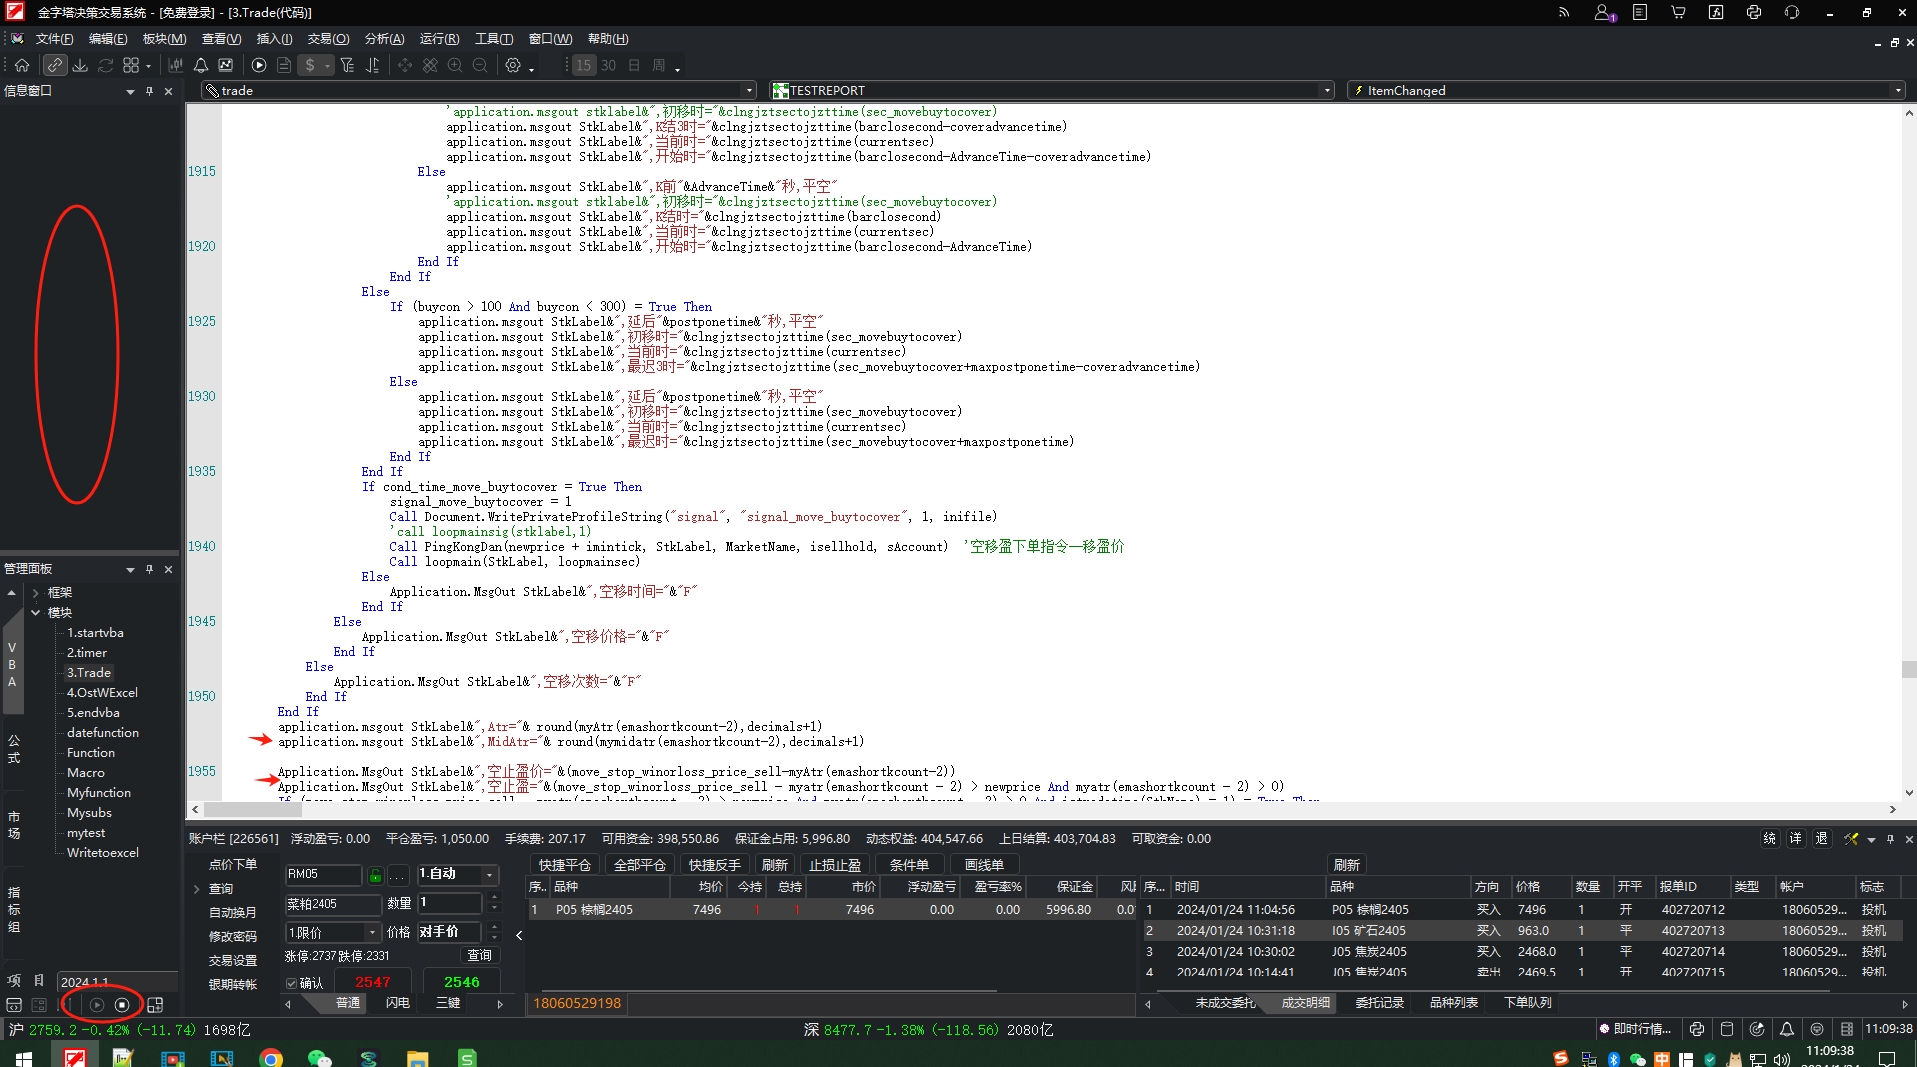Toggle the link icon in the toolbar
The width and height of the screenshot is (1917, 1067).
pyautogui.click(x=54, y=65)
